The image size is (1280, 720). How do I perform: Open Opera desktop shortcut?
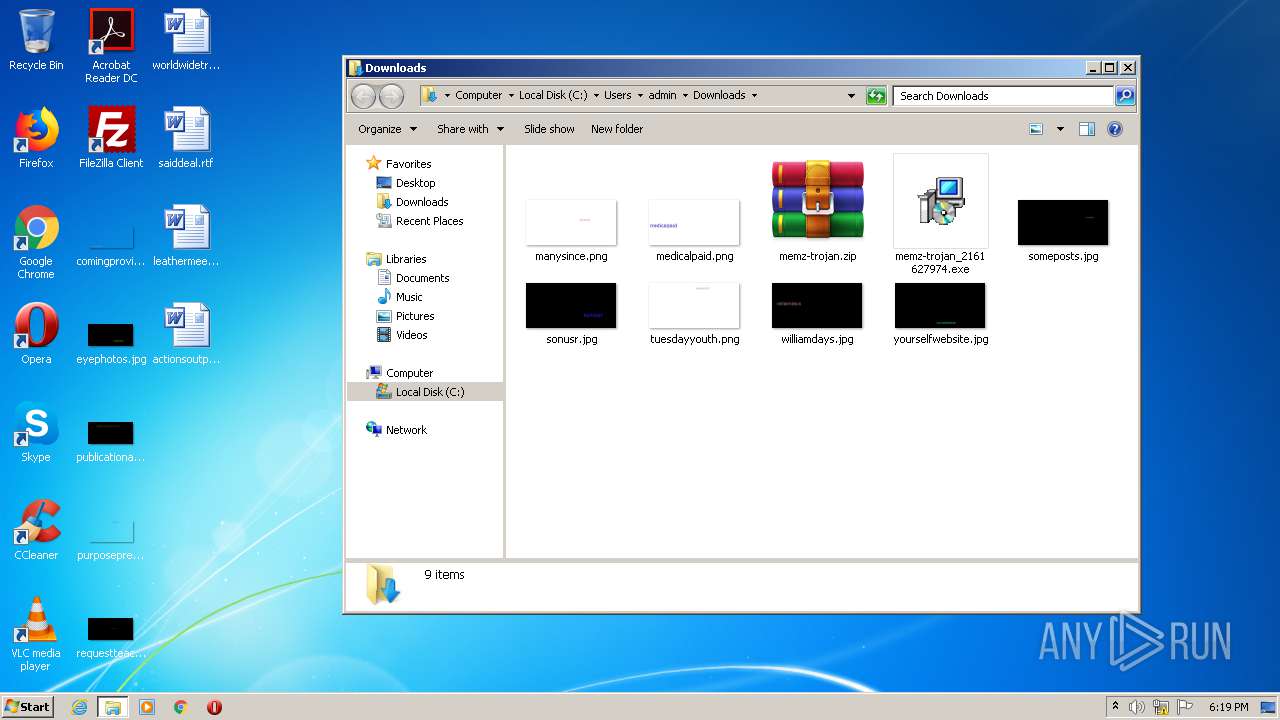coord(36,334)
